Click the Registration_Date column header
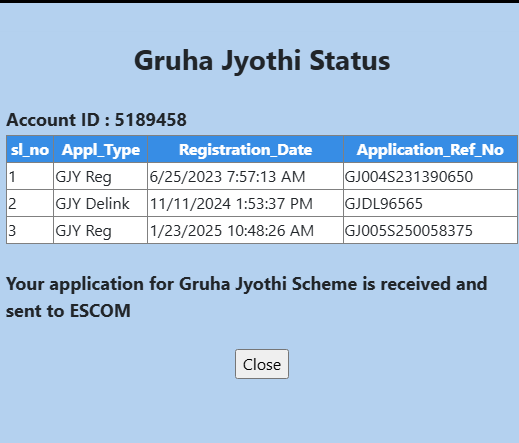This screenshot has width=519, height=443. (x=245, y=149)
